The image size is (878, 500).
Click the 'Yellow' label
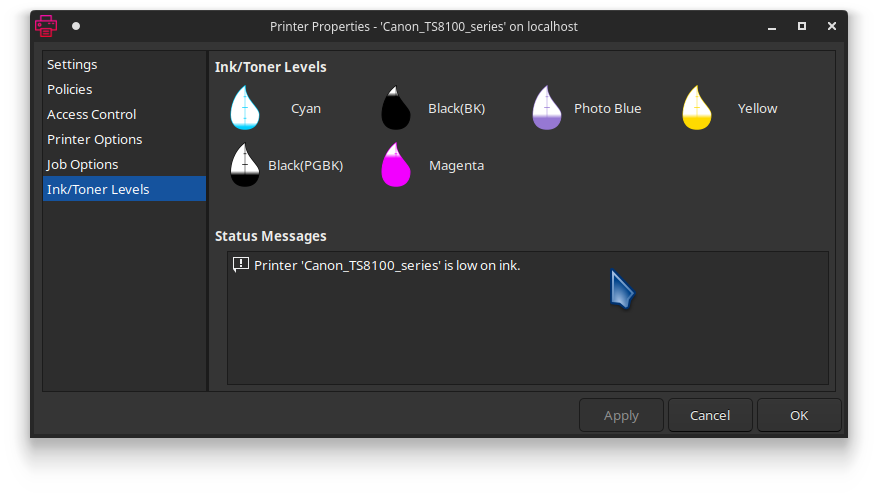[758, 109]
